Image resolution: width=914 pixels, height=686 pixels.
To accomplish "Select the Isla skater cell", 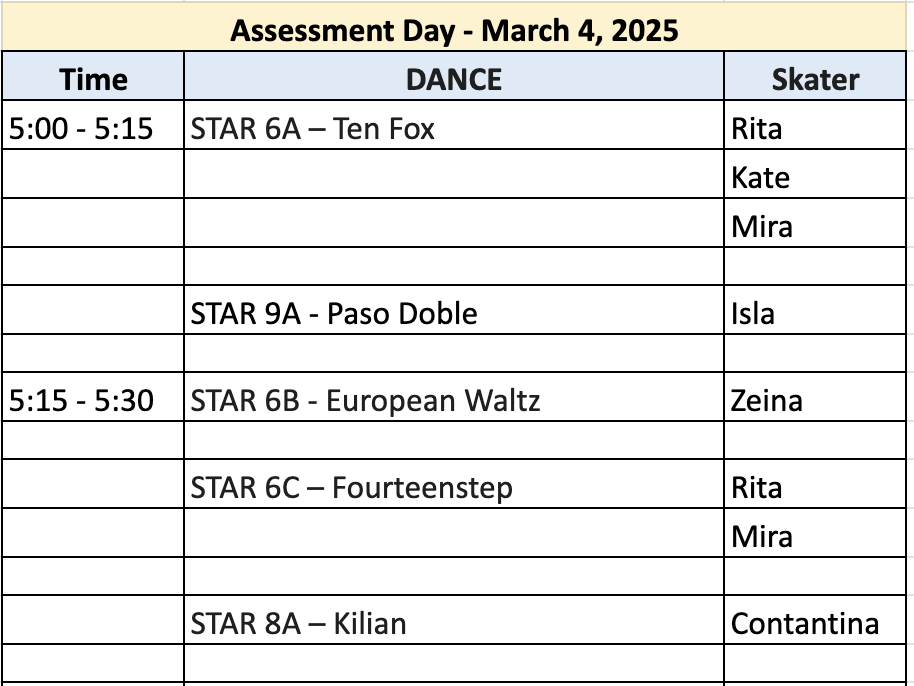I will (x=815, y=309).
